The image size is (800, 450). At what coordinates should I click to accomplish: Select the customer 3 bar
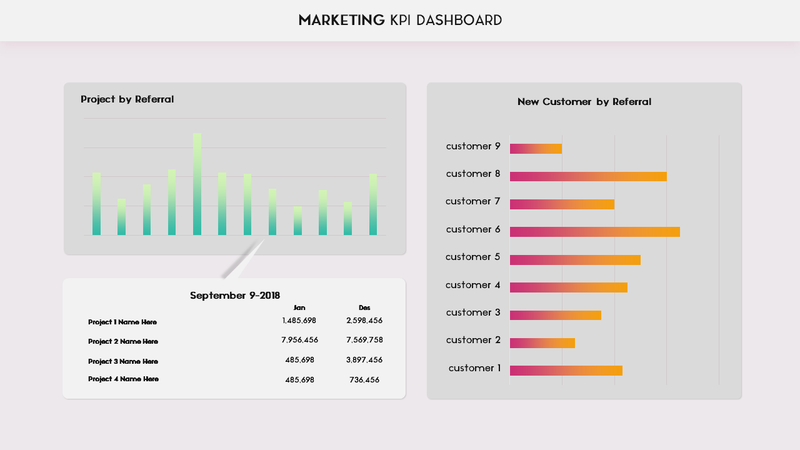coord(555,315)
